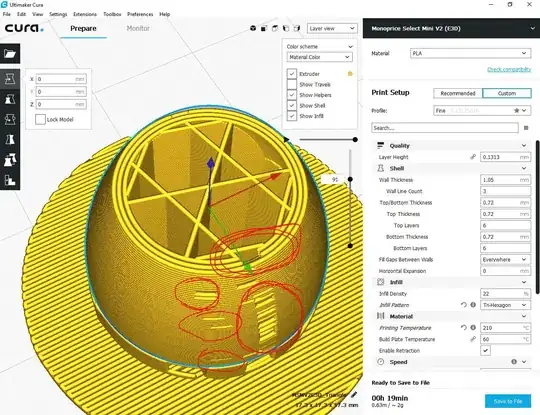The width and height of the screenshot is (540, 415).
Task: Click the settings Search field
Action: pyautogui.click(x=445, y=128)
